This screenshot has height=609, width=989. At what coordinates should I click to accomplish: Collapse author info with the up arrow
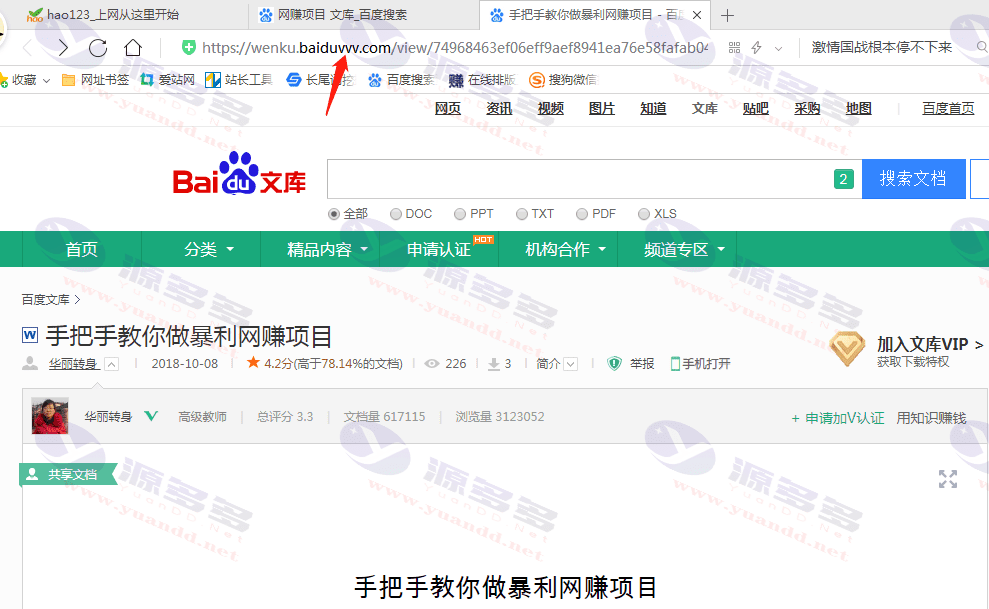112,364
